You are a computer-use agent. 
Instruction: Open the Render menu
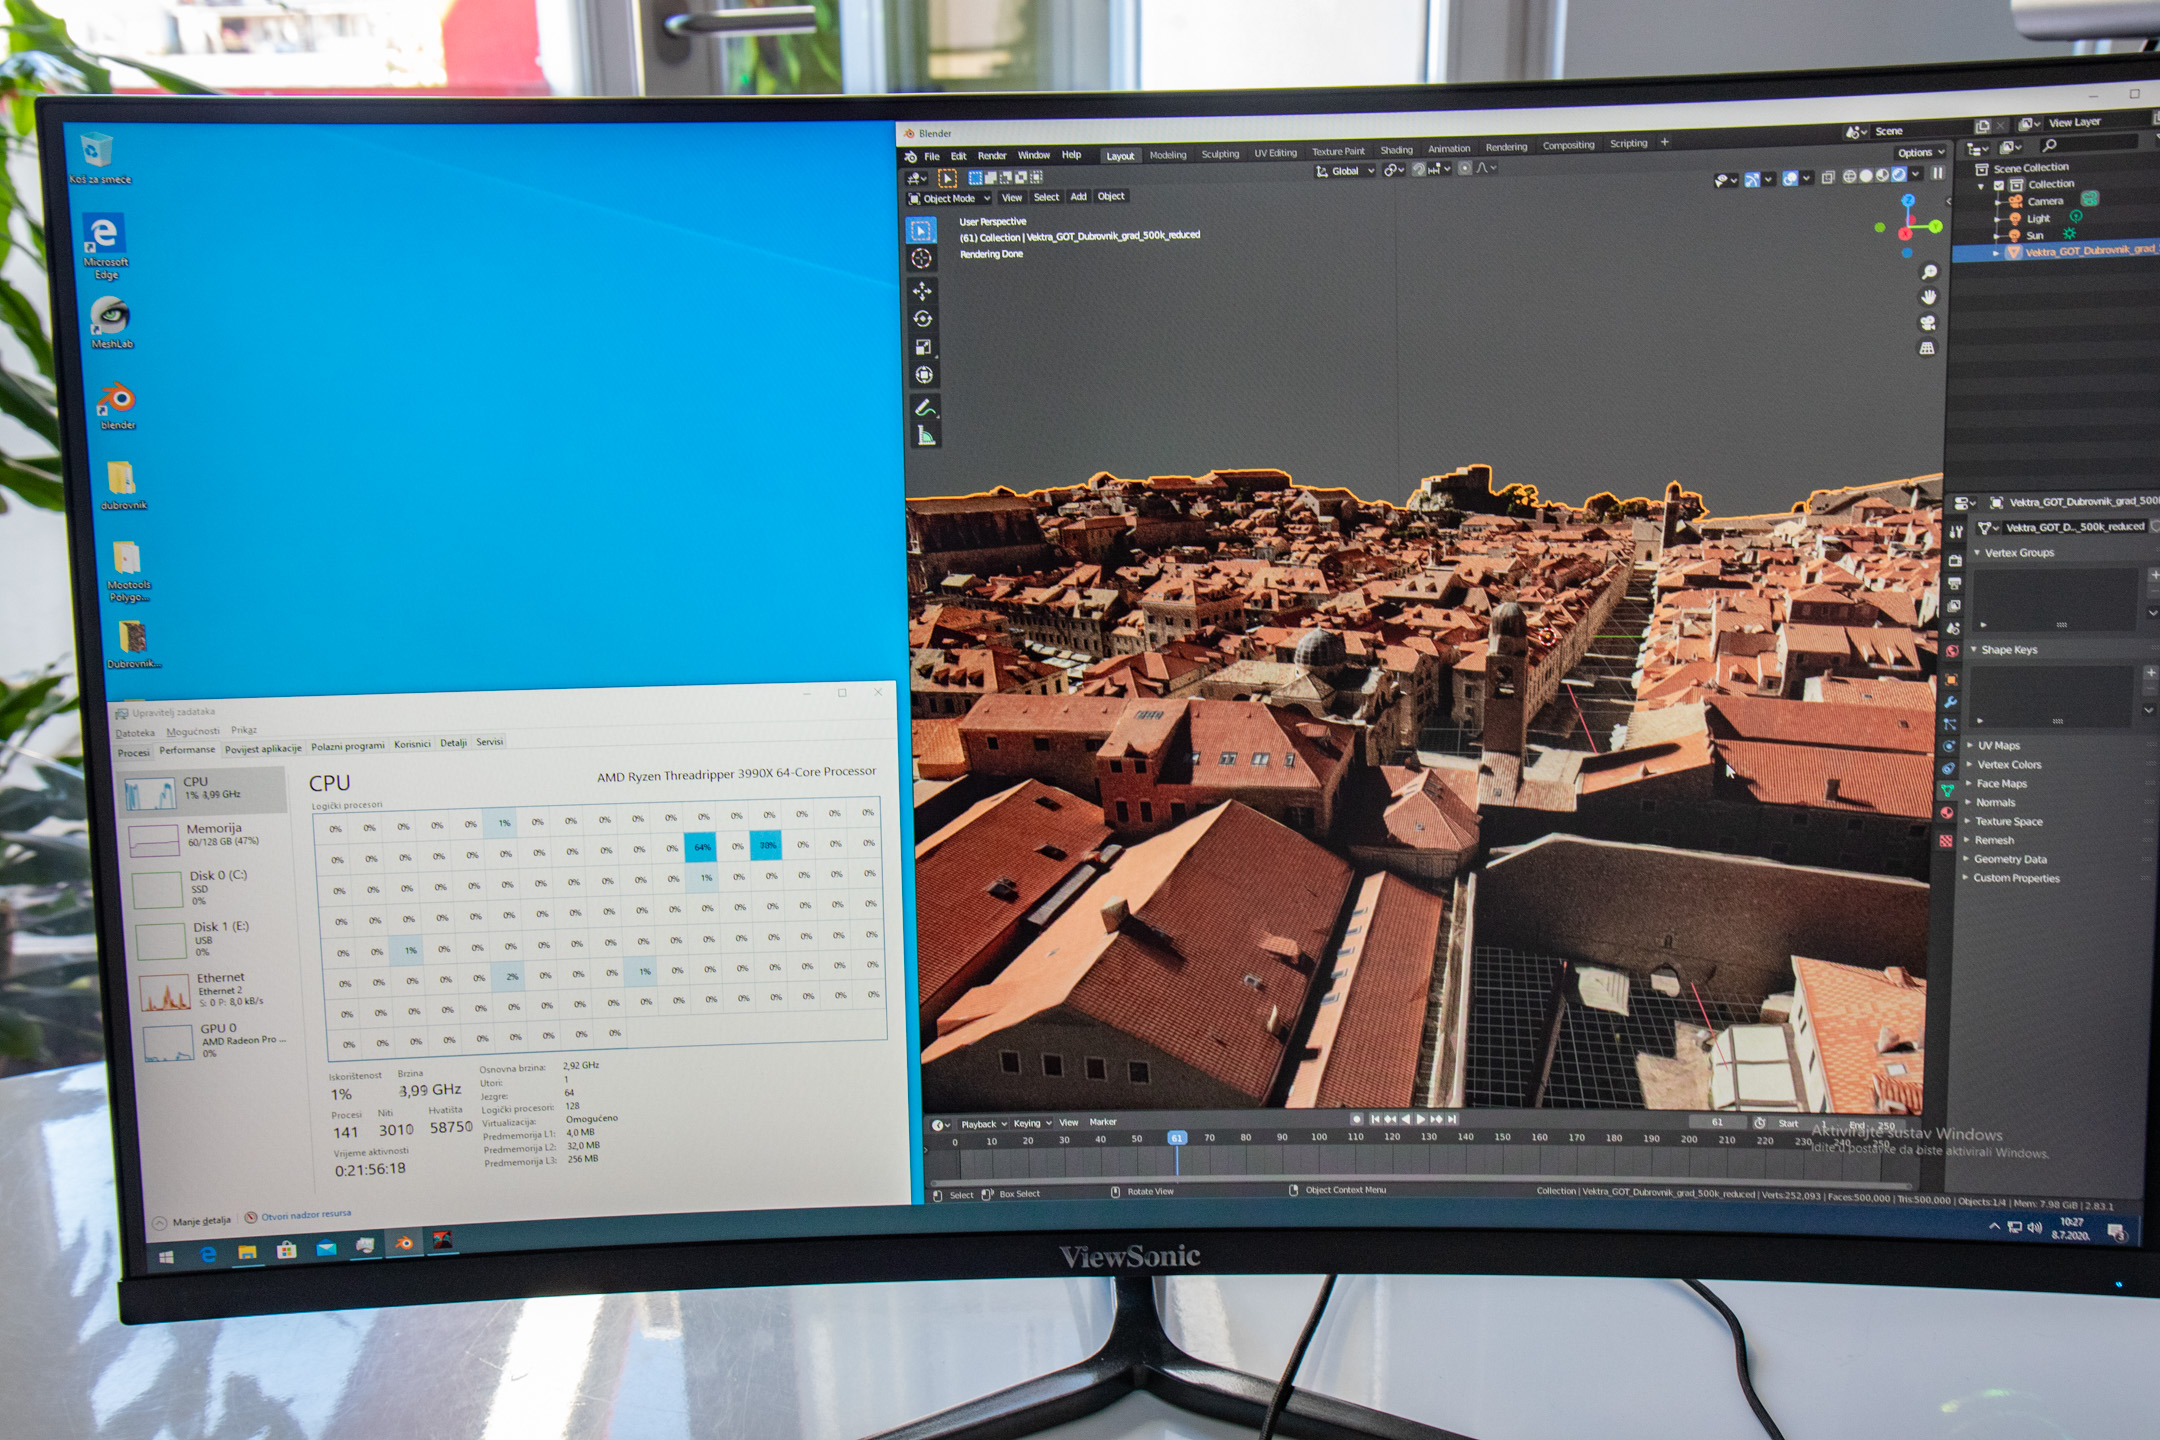[991, 156]
